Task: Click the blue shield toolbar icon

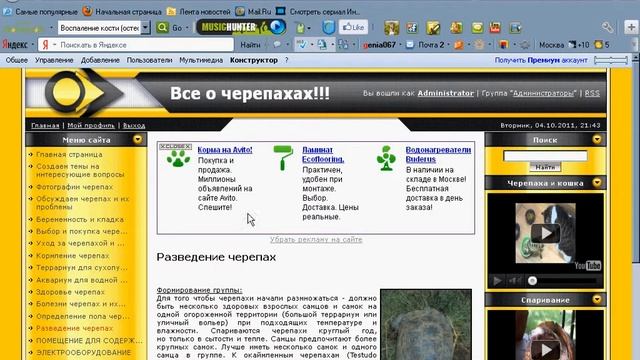Action: click(328, 27)
